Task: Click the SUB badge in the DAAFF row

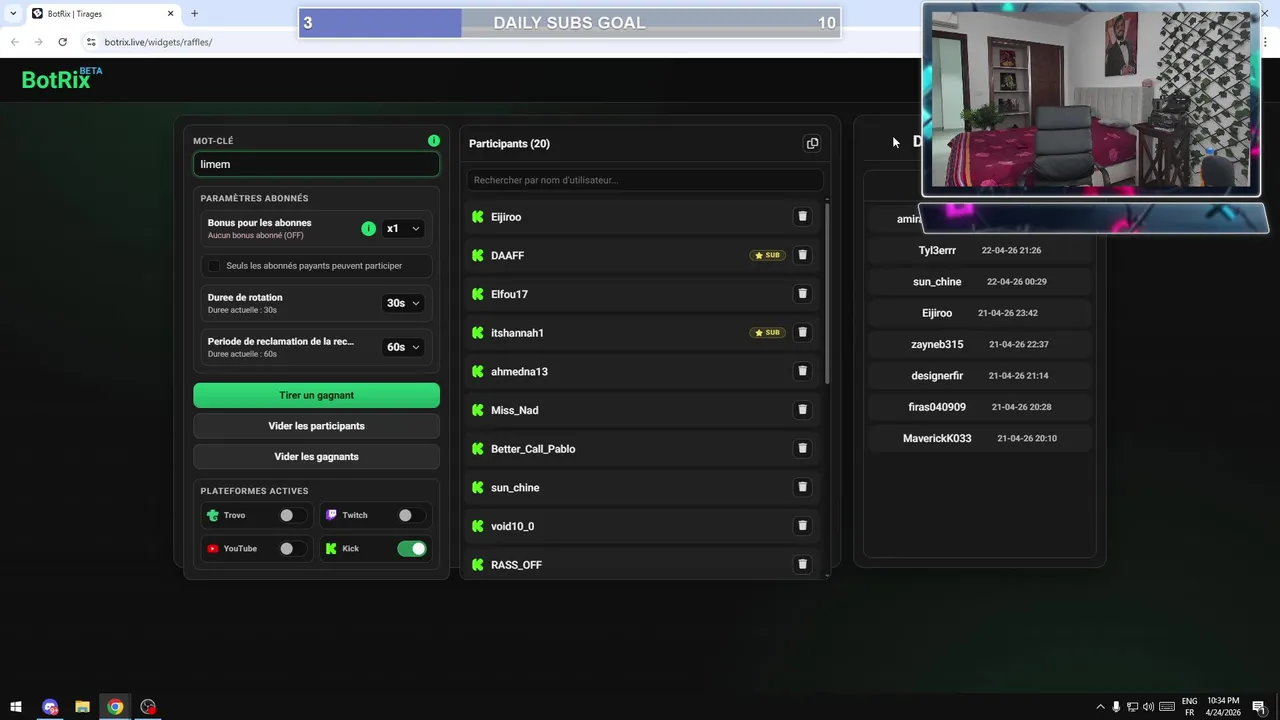Action: tap(767, 255)
